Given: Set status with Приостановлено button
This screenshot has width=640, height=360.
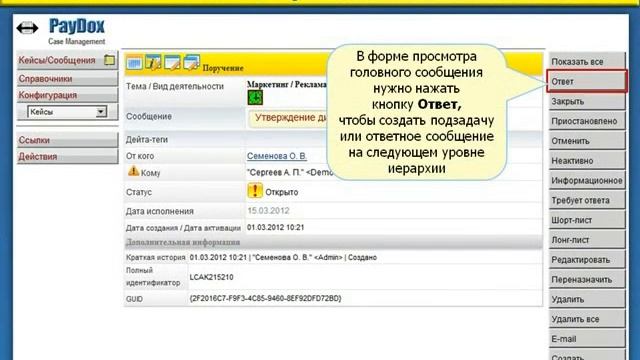Looking at the screenshot, I should tap(587, 121).
